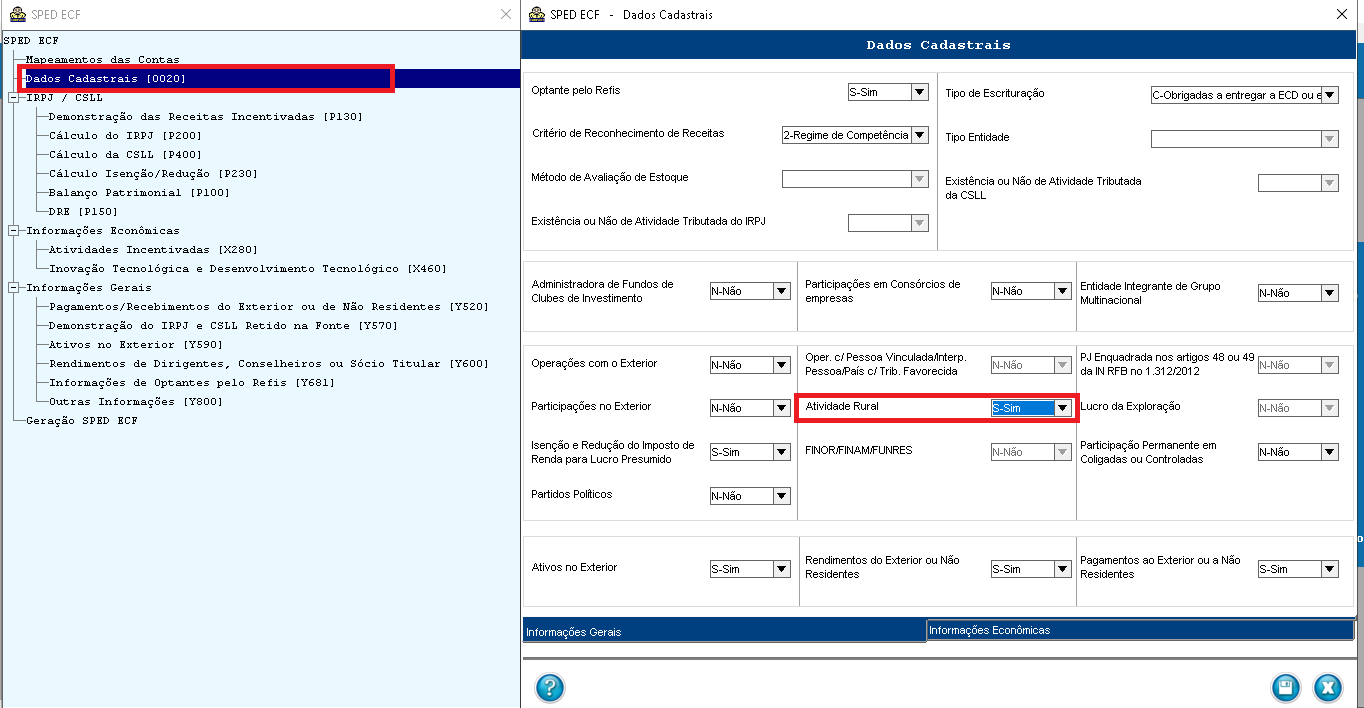
Task: Close the left SPED ECF tree window
Action: (506, 14)
